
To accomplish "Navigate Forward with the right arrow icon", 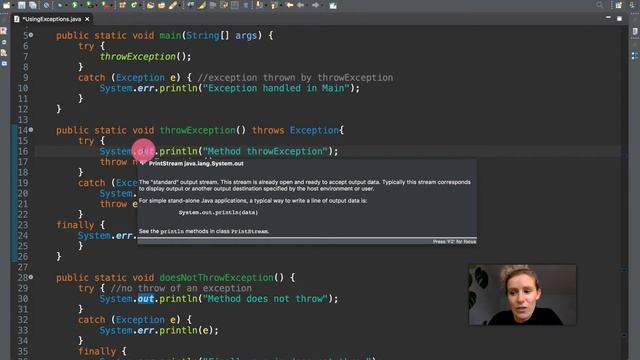I will pyautogui.click(x=316, y=5).
